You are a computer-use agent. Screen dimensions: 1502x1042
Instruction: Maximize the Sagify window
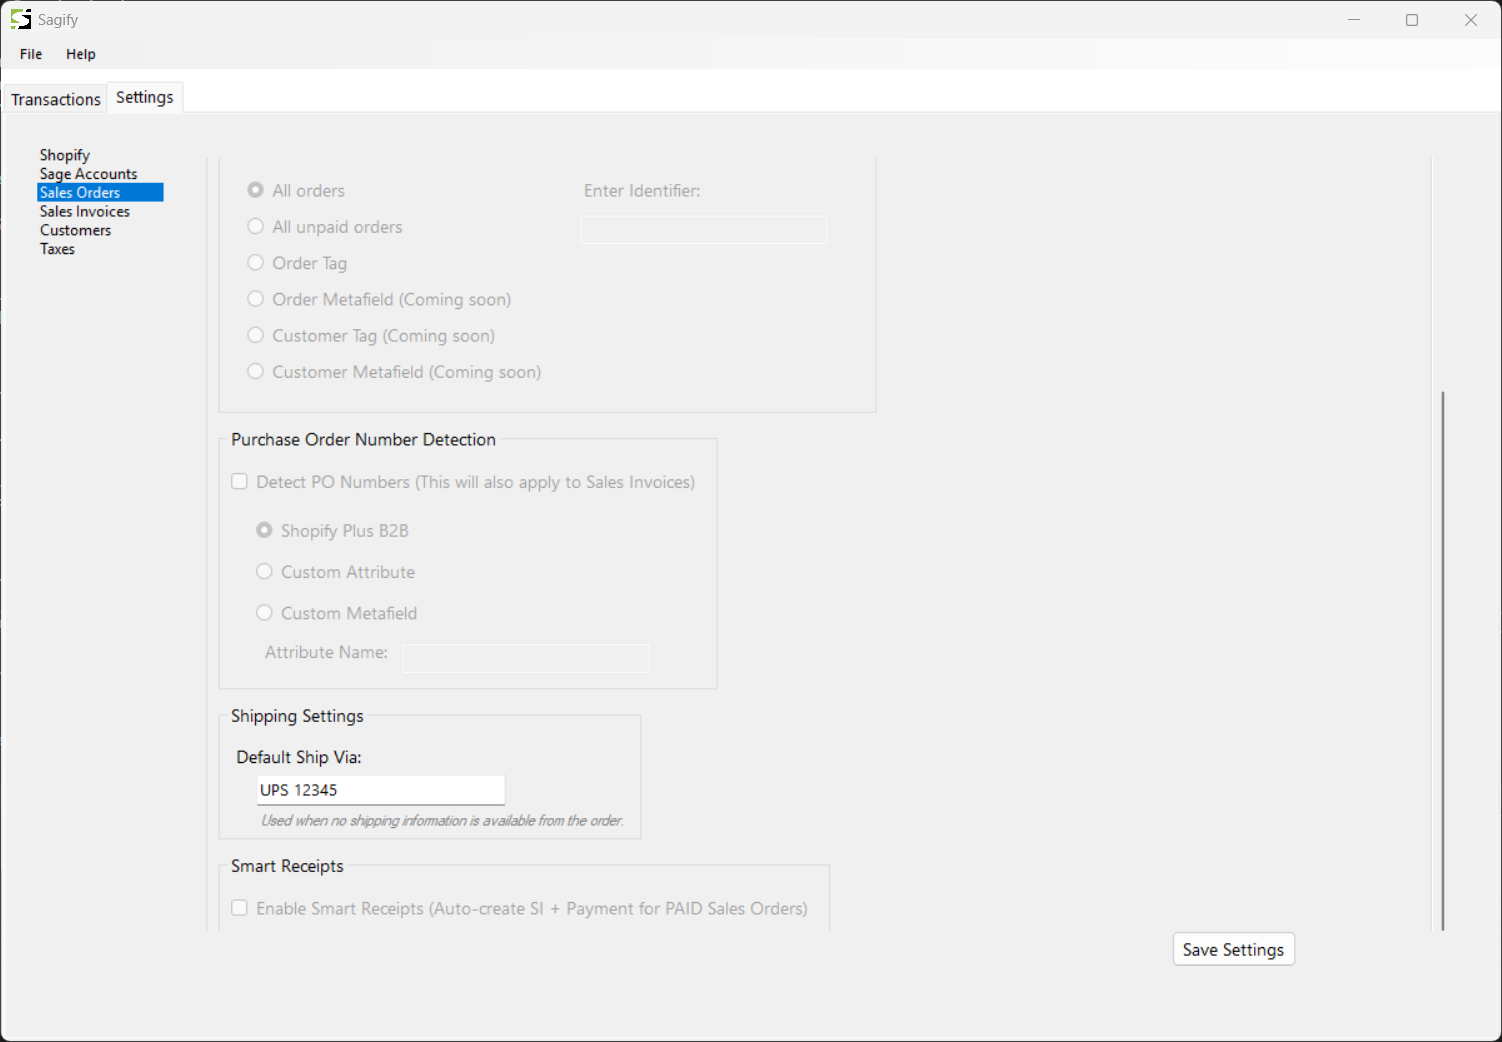click(x=1412, y=19)
